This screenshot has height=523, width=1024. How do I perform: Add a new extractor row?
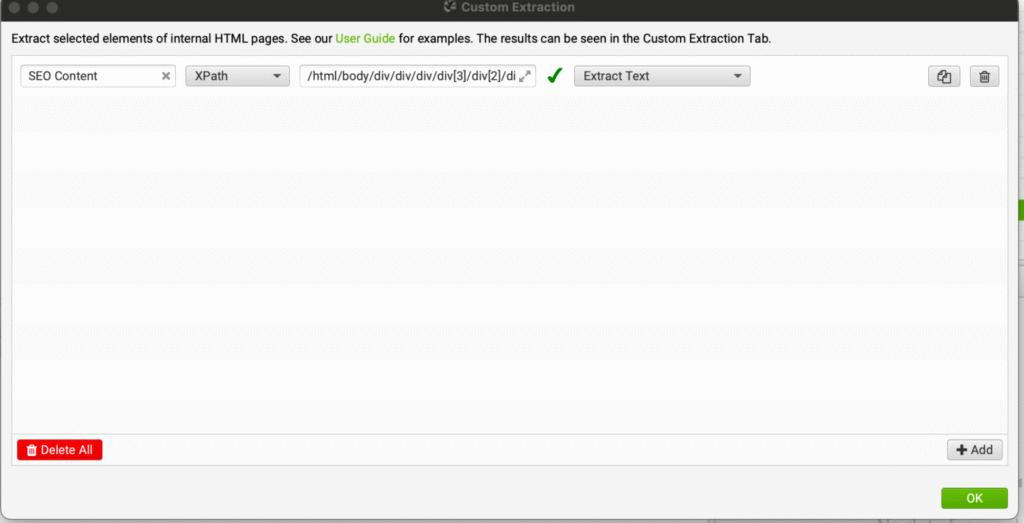(974, 450)
